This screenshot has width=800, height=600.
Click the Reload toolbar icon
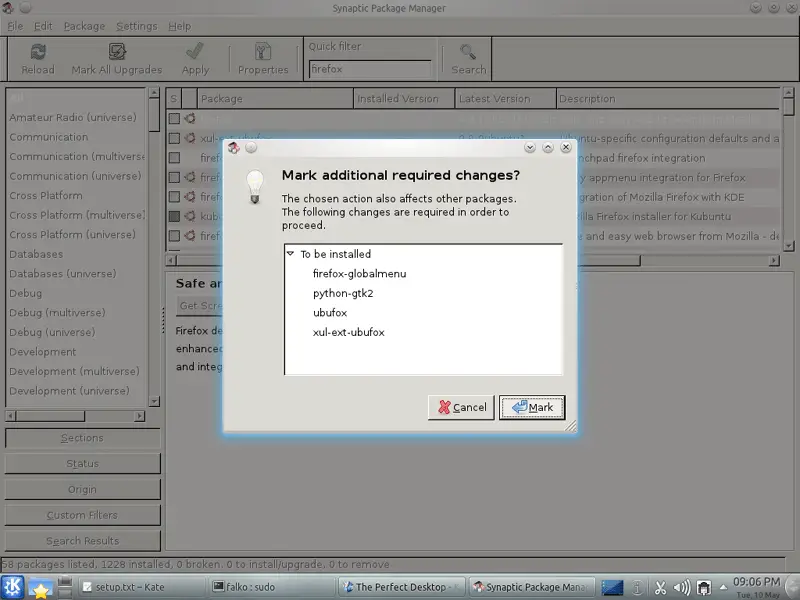38,52
